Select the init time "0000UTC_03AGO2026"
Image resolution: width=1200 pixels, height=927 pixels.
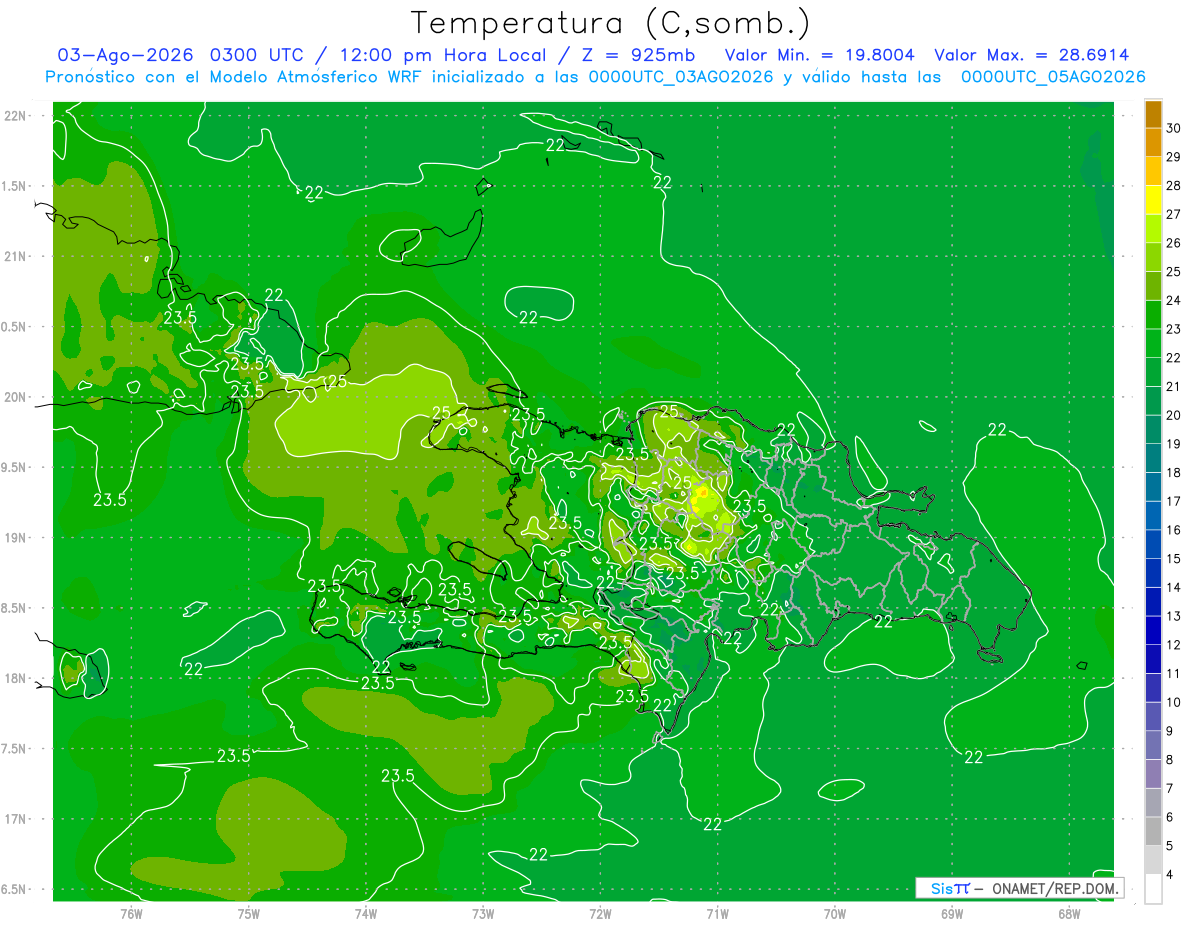[x=680, y=77]
